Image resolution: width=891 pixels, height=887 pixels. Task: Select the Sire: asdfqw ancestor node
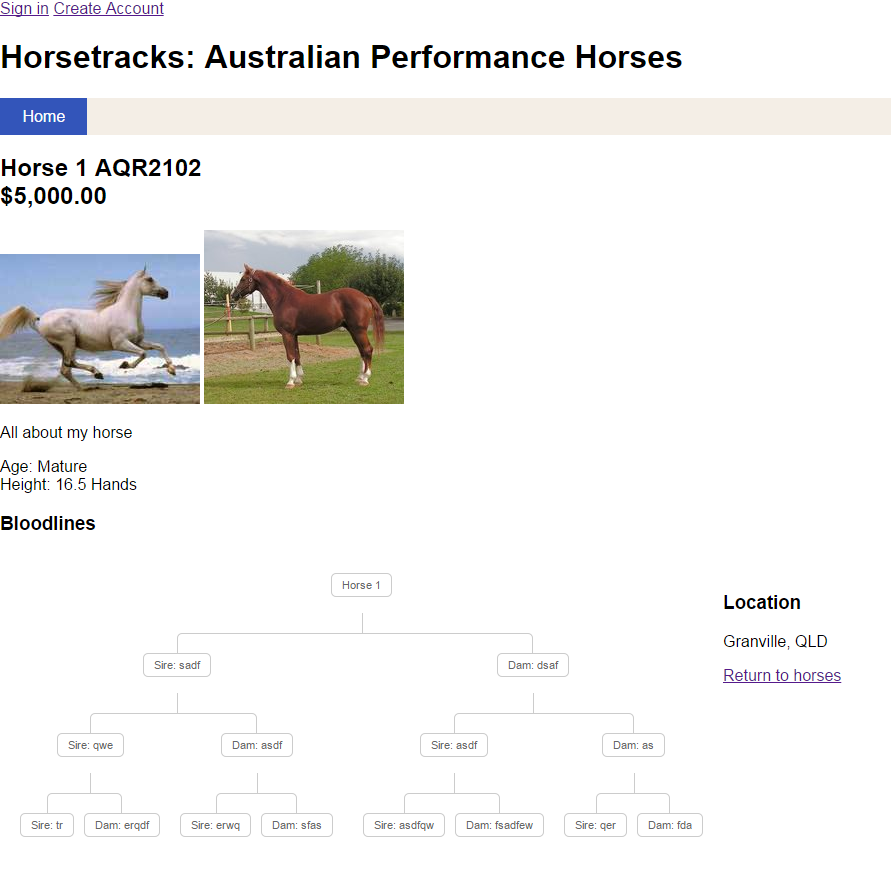pos(404,825)
